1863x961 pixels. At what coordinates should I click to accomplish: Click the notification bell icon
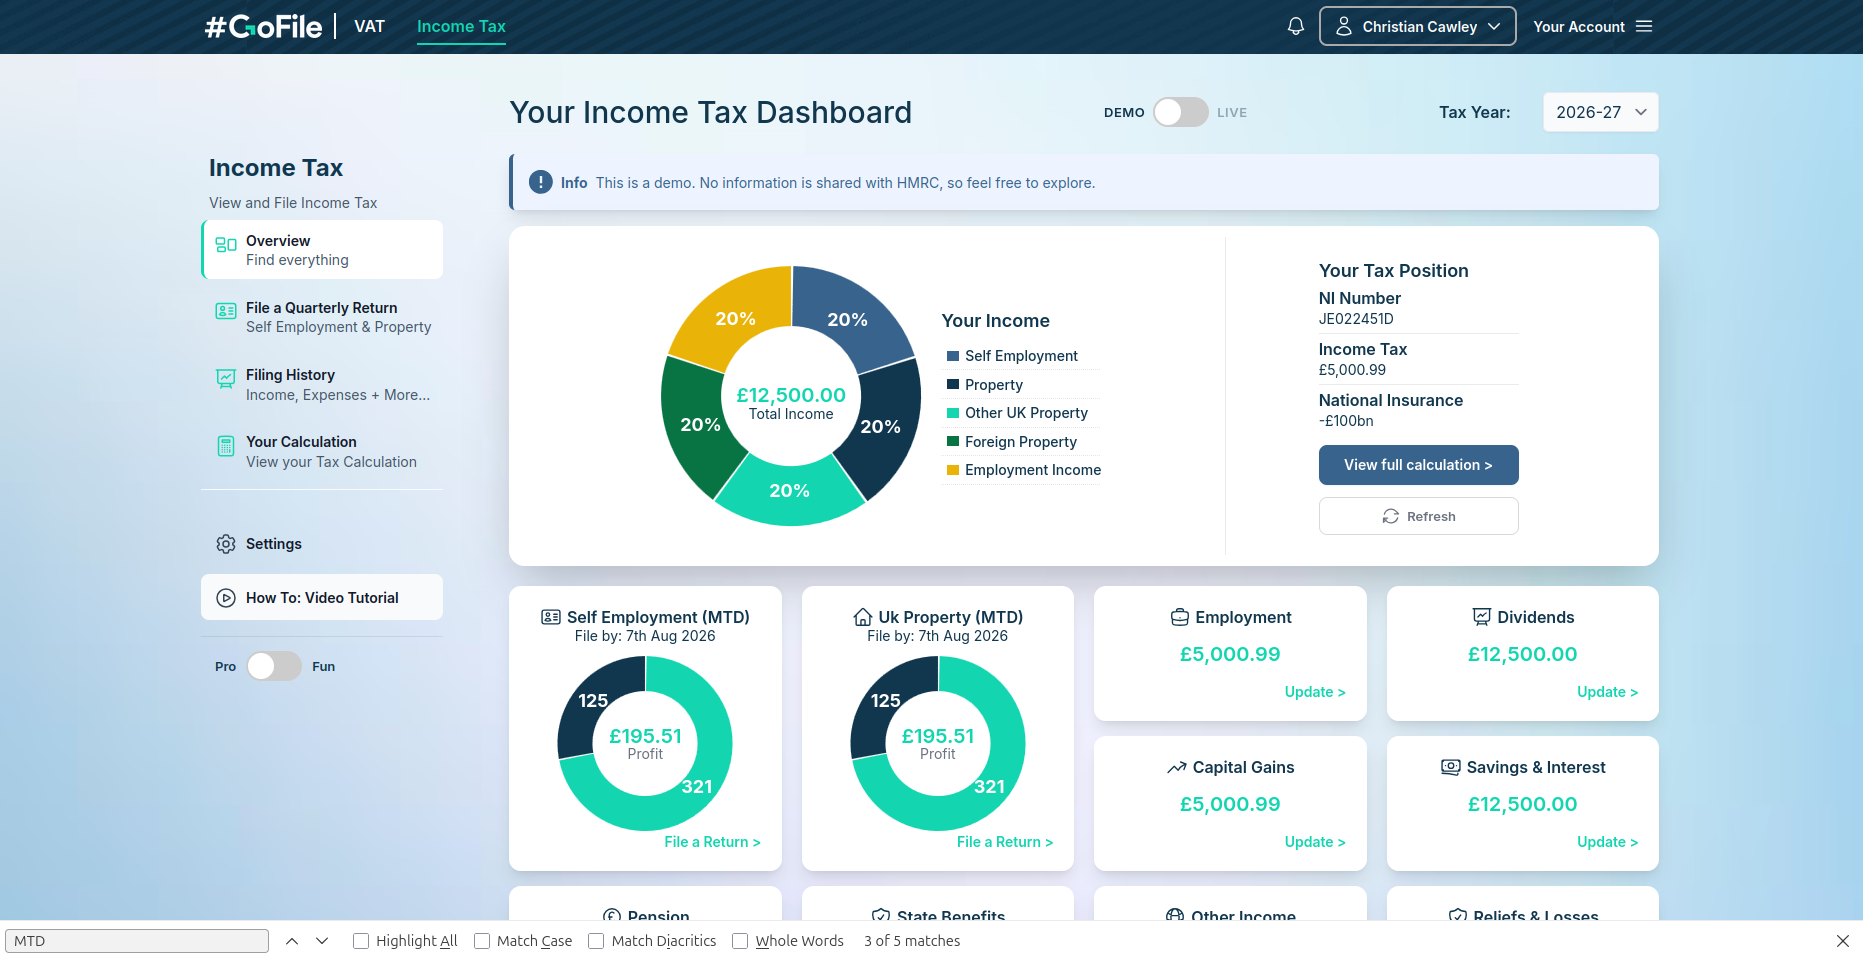[x=1295, y=26]
